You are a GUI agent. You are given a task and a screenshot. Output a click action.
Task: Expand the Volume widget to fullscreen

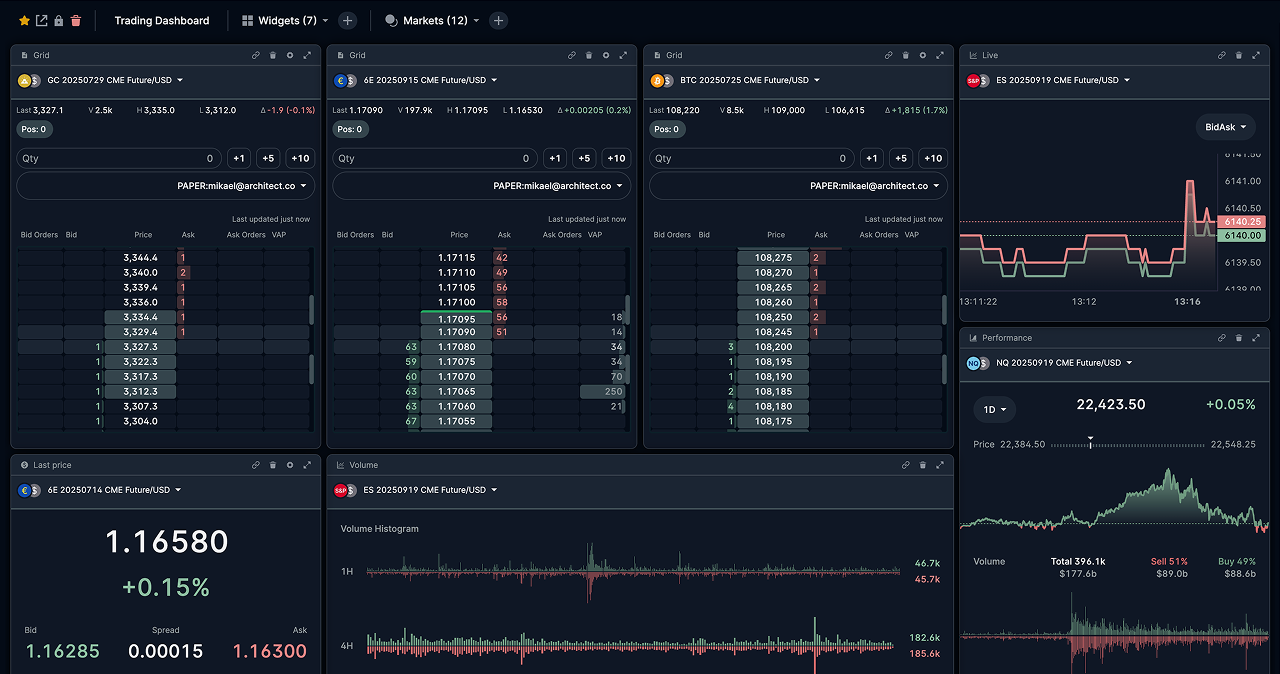pos(938,464)
